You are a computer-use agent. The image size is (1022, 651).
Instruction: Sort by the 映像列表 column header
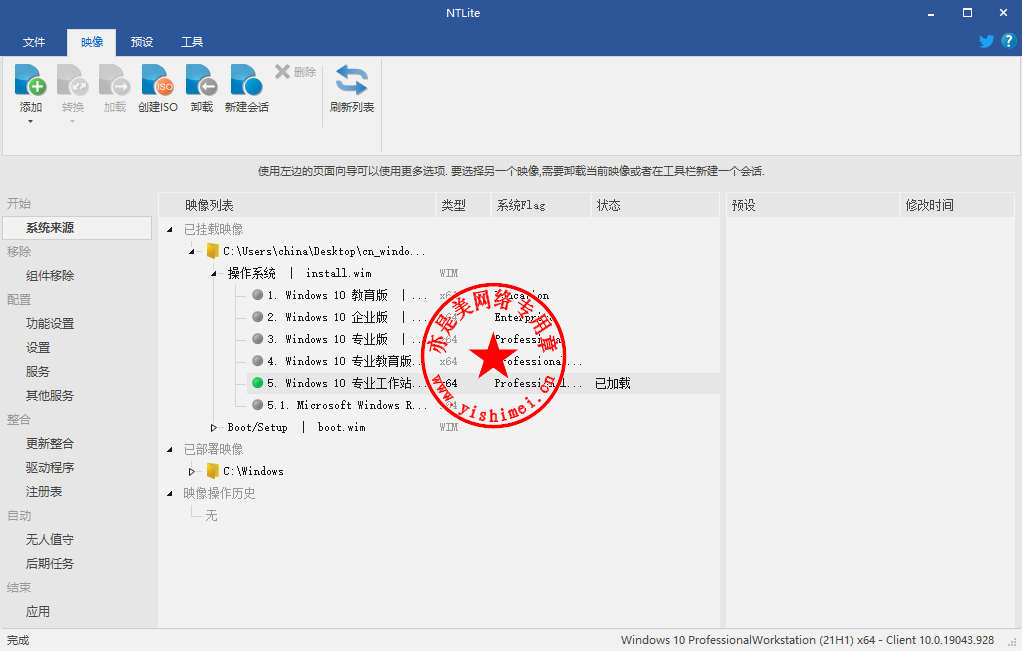[x=297, y=205]
